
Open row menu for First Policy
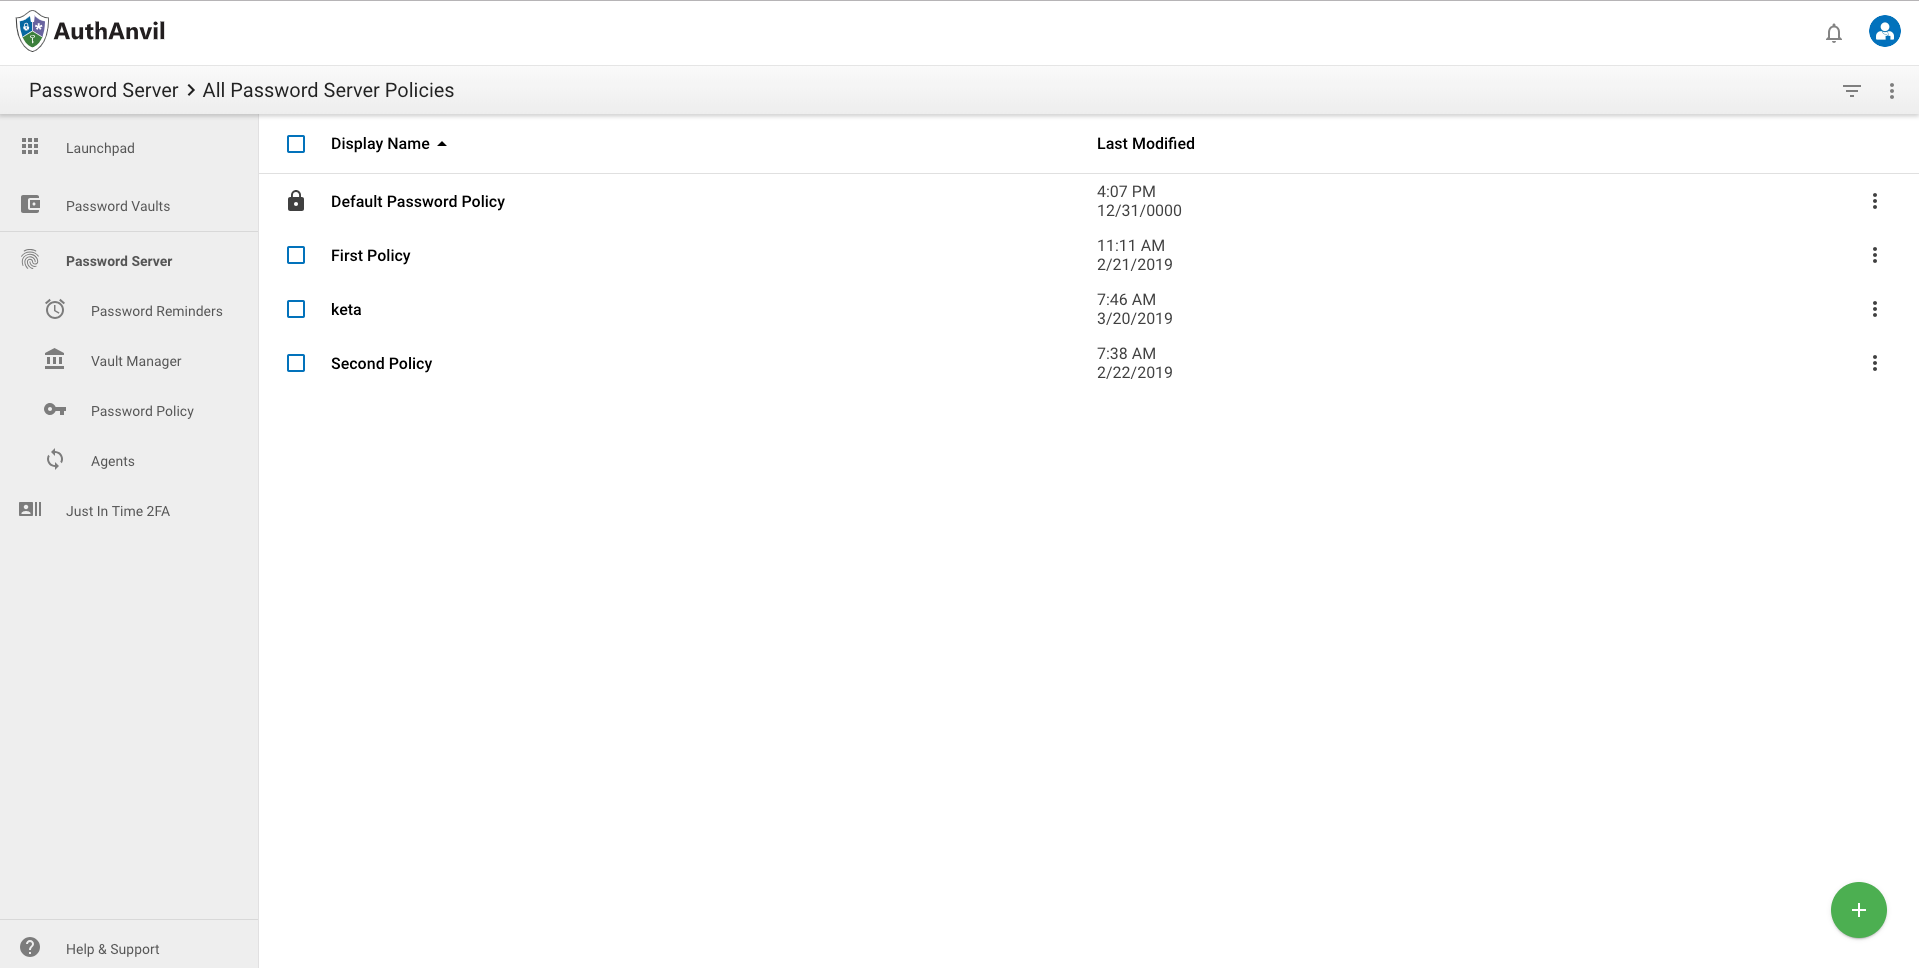pyautogui.click(x=1874, y=255)
